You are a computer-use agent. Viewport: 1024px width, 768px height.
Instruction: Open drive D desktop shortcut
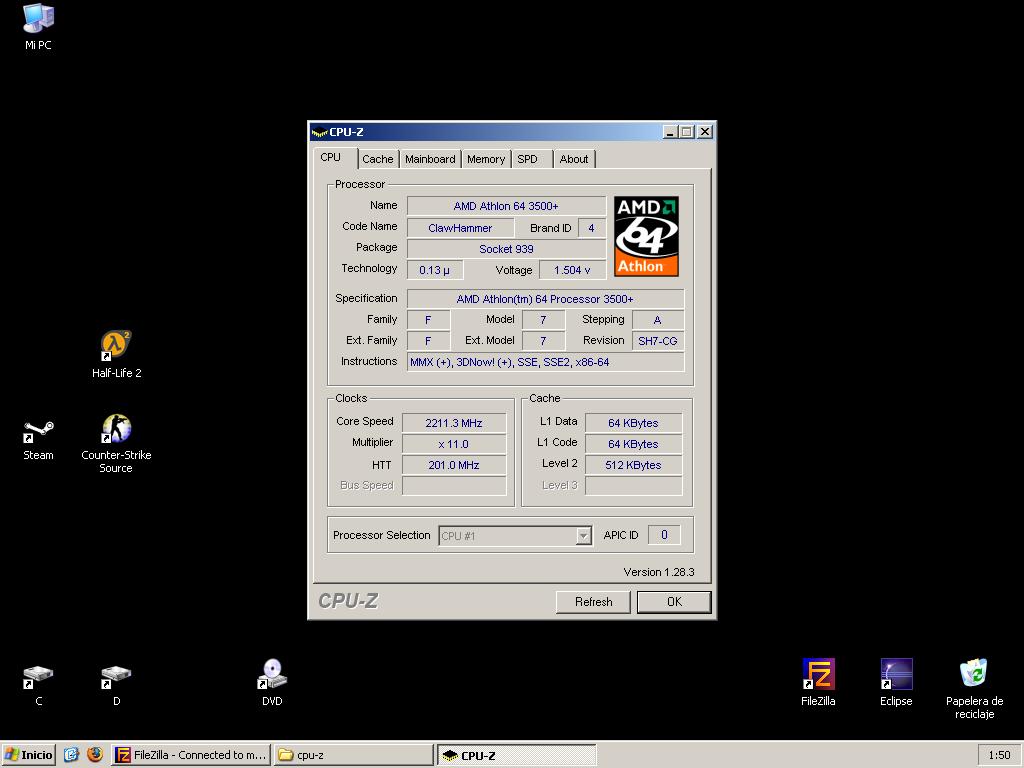point(116,684)
